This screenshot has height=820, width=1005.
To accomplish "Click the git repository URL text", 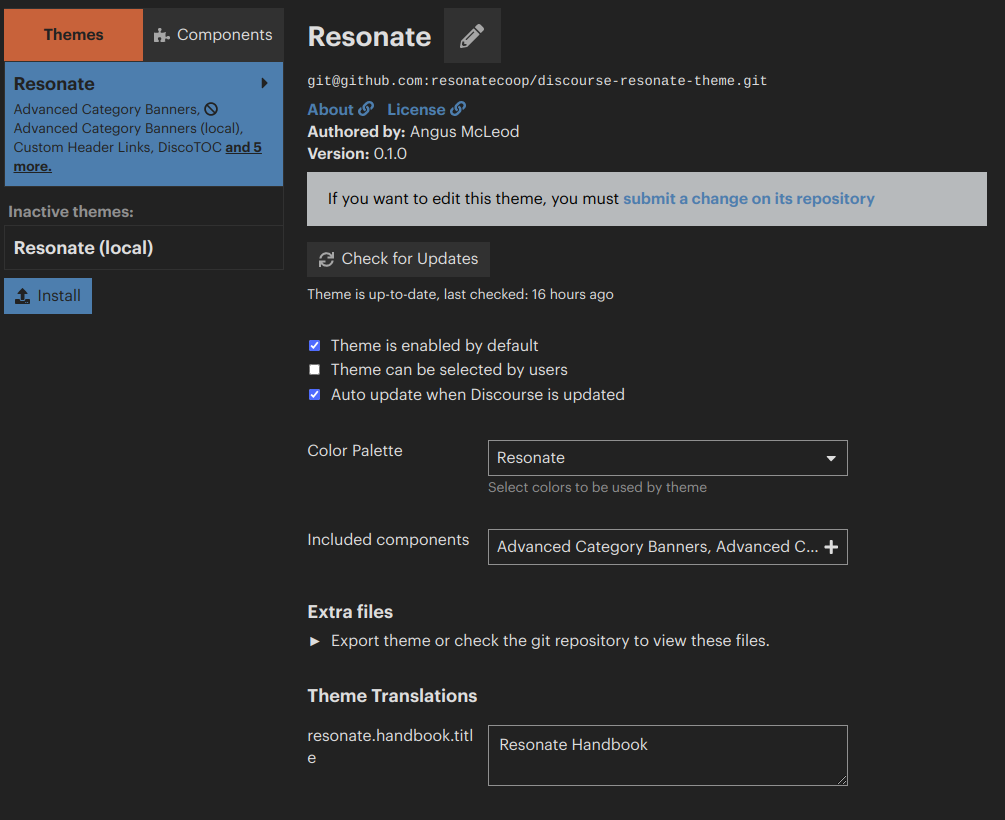I will (x=537, y=81).
